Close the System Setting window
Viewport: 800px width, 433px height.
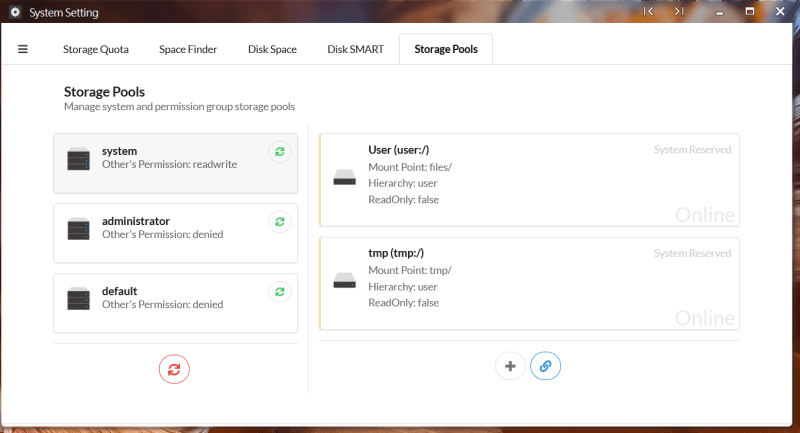click(780, 11)
